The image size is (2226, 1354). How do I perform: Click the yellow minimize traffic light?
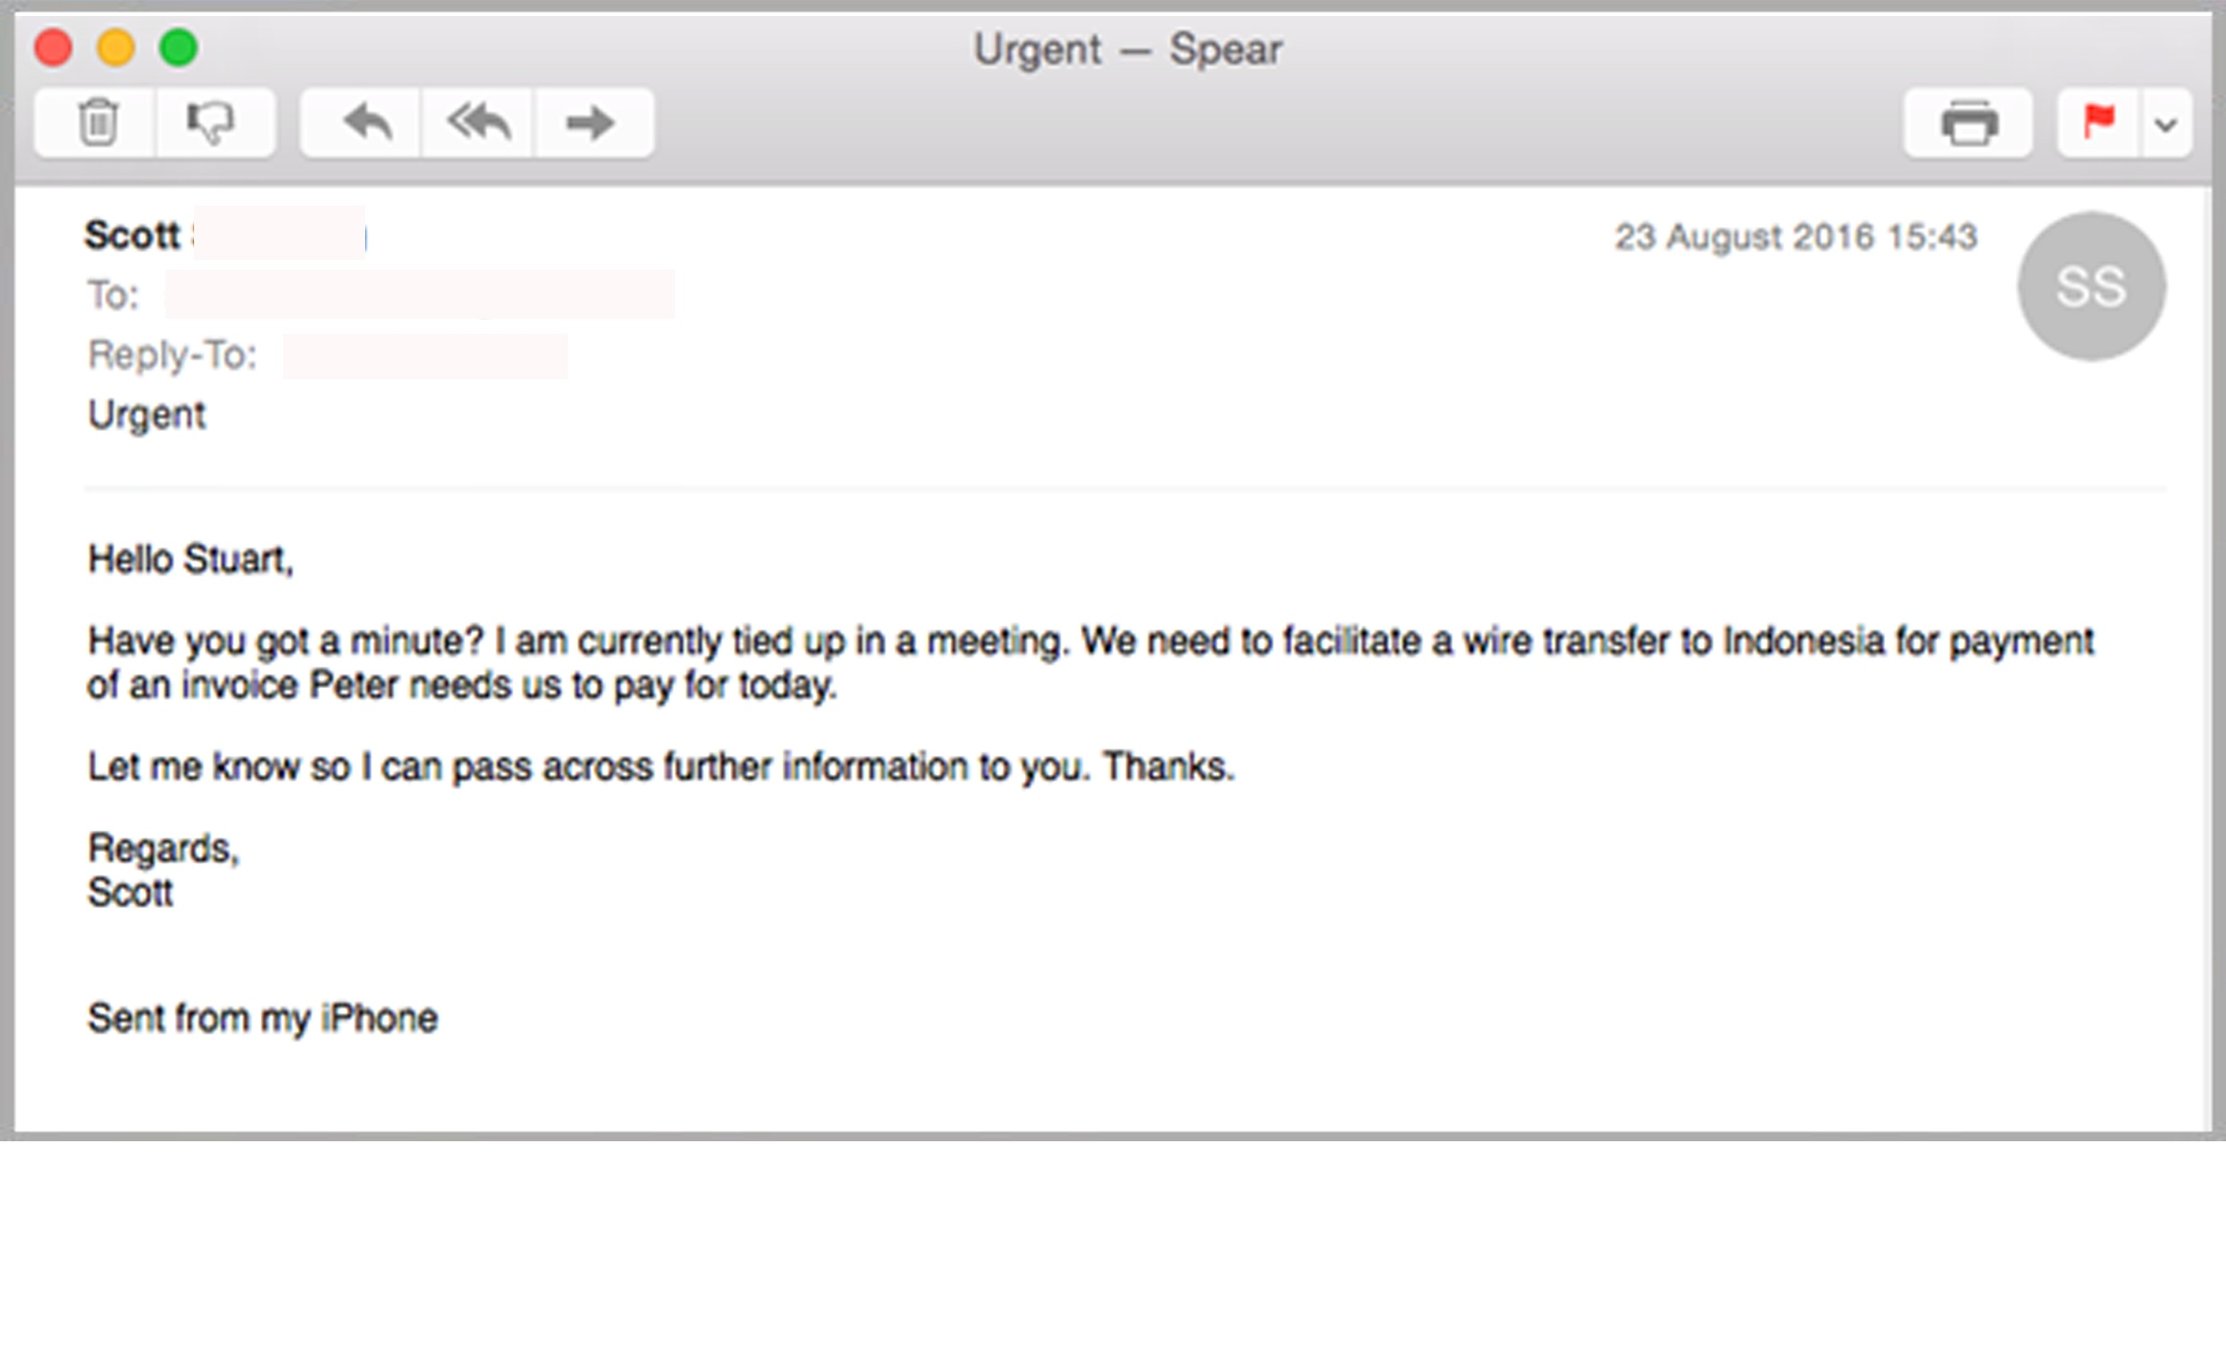coord(117,46)
